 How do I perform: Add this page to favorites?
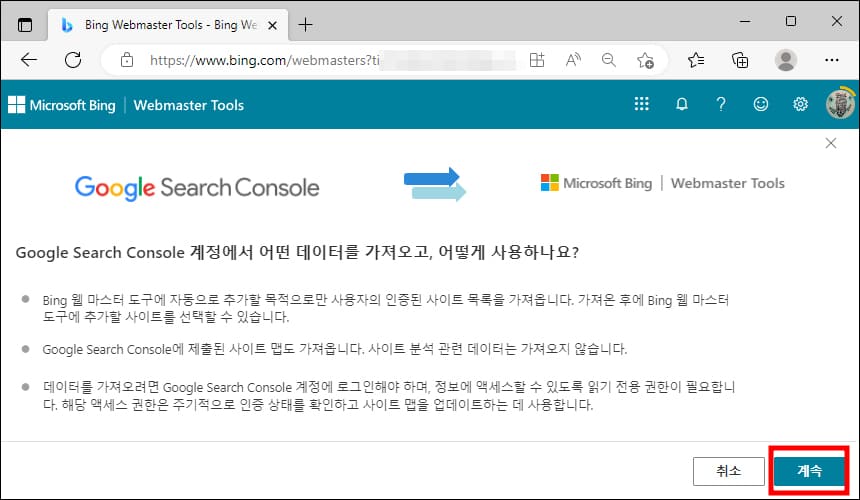point(645,60)
